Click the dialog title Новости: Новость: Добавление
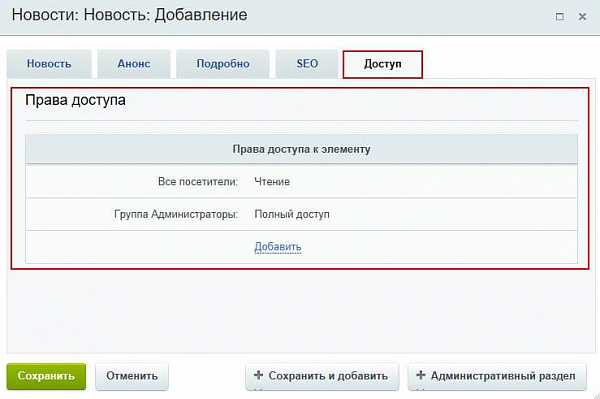Screen dimensions: 600x399 (x=129, y=15)
